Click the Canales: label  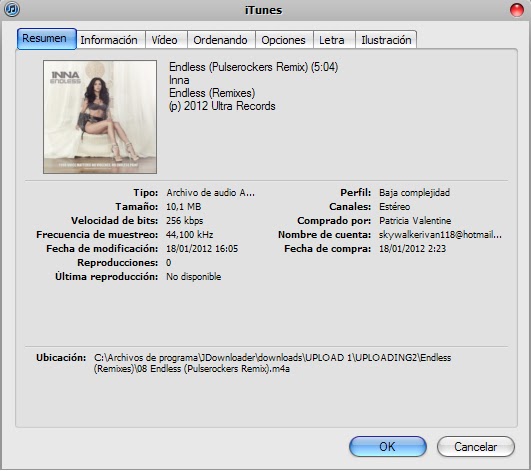click(x=350, y=207)
